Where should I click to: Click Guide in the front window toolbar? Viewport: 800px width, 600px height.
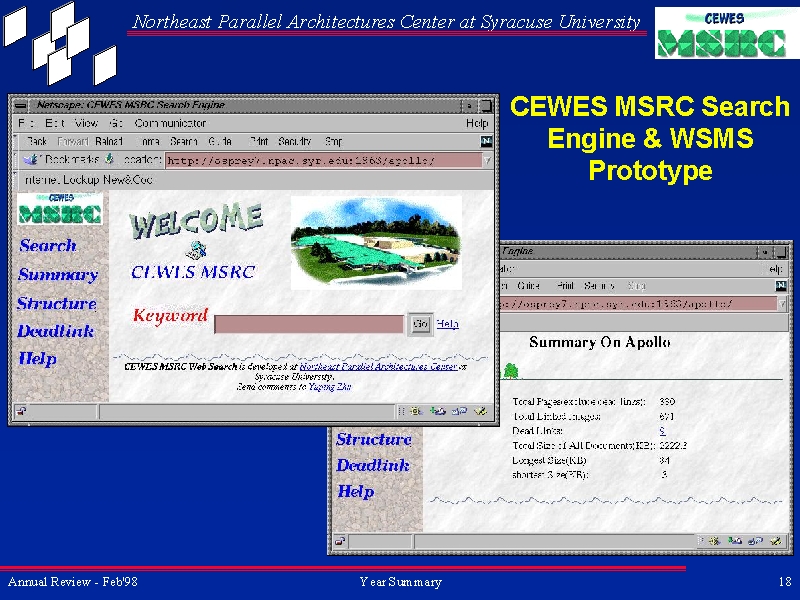220,141
